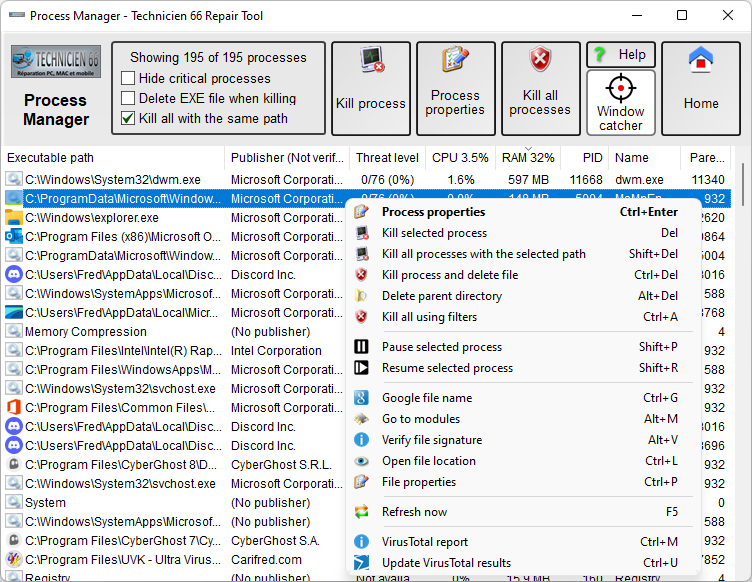Uncheck Kill all with the same path
The image size is (752, 582).
pyautogui.click(x=128, y=118)
